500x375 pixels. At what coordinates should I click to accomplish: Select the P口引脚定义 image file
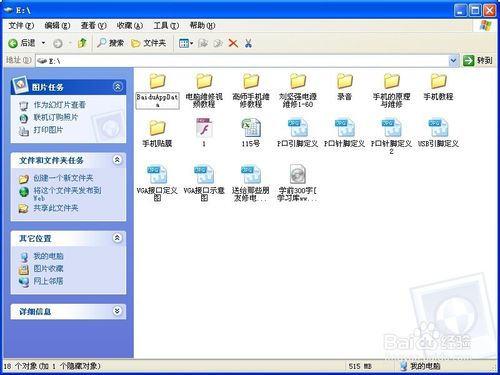click(x=298, y=133)
